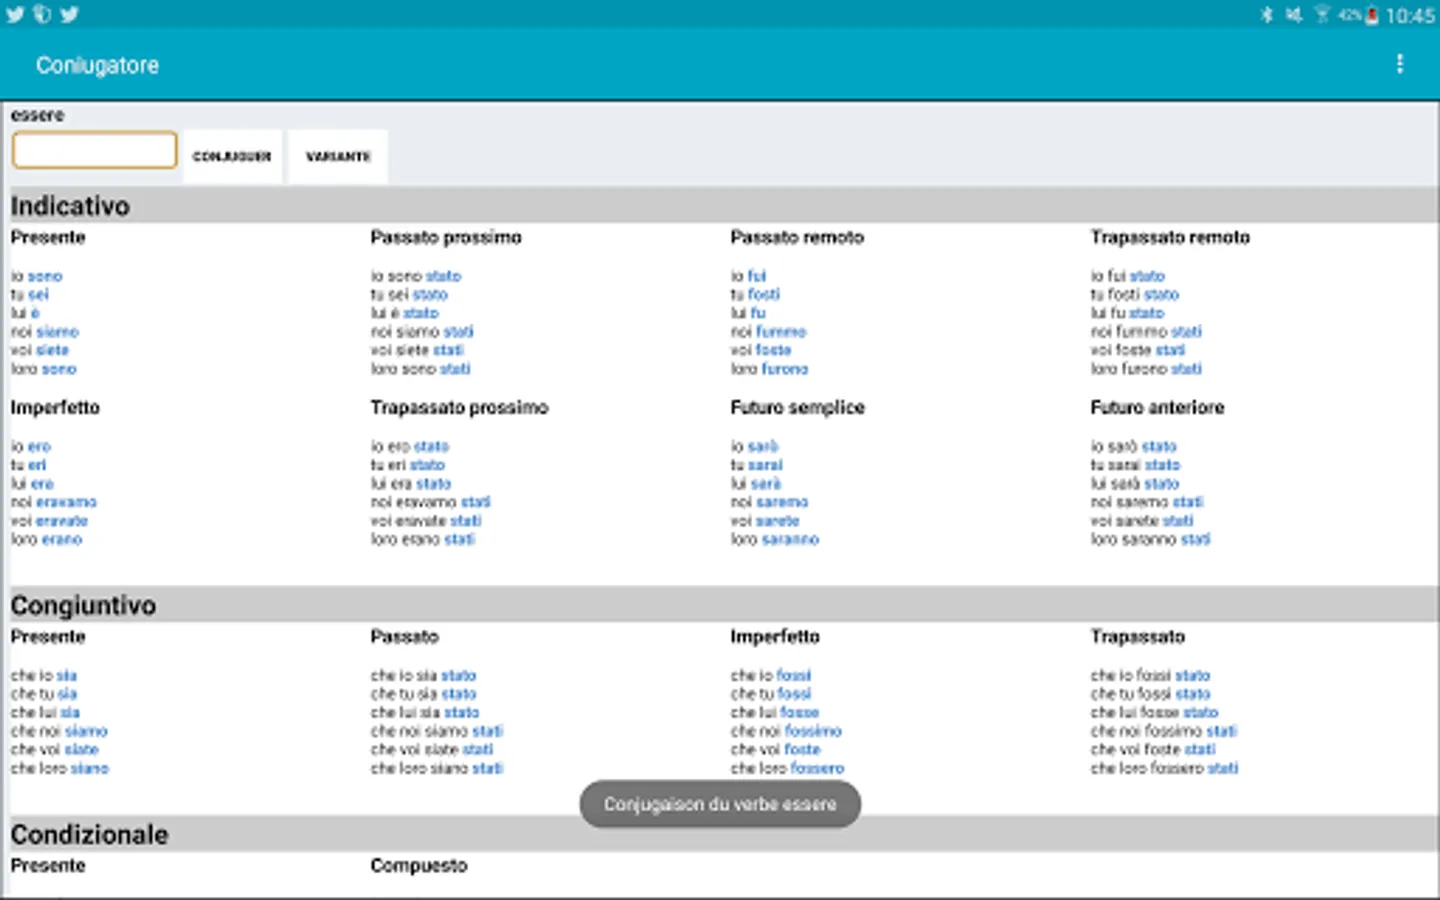Click 'furono' in Passato remoto 'loro furono'
This screenshot has width=1440, height=900.
[784, 369]
